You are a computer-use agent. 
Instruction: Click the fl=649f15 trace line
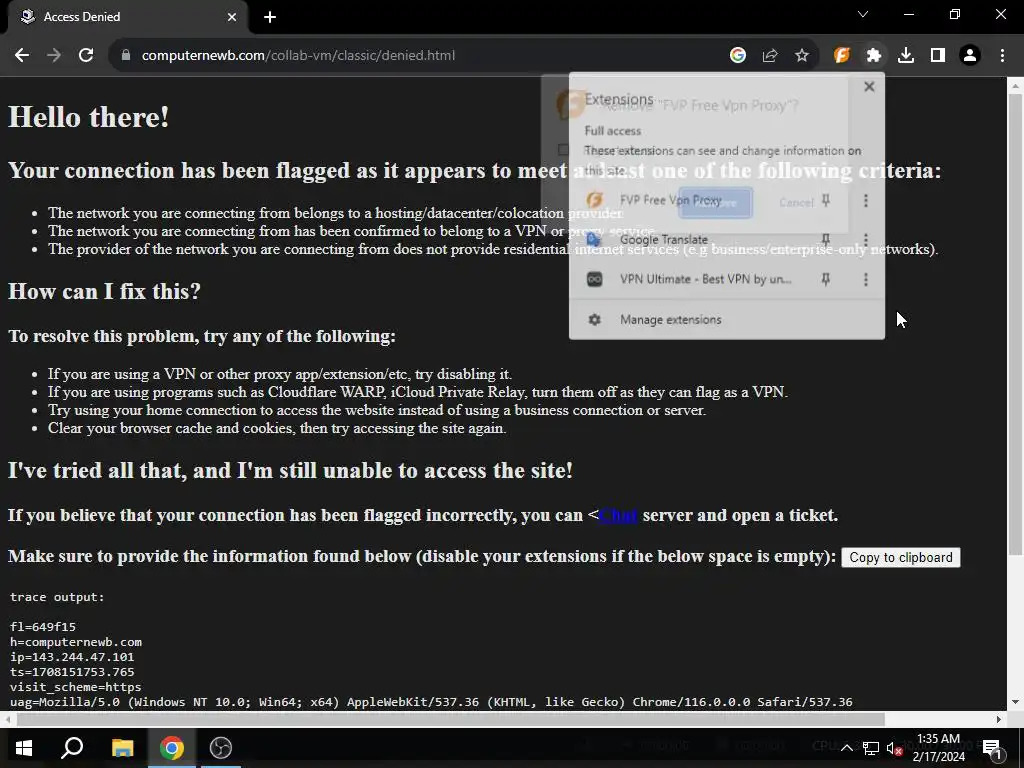point(43,627)
